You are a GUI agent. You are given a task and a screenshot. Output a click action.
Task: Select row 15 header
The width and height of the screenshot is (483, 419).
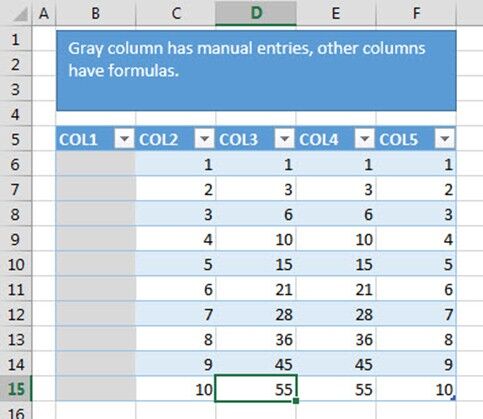16,388
